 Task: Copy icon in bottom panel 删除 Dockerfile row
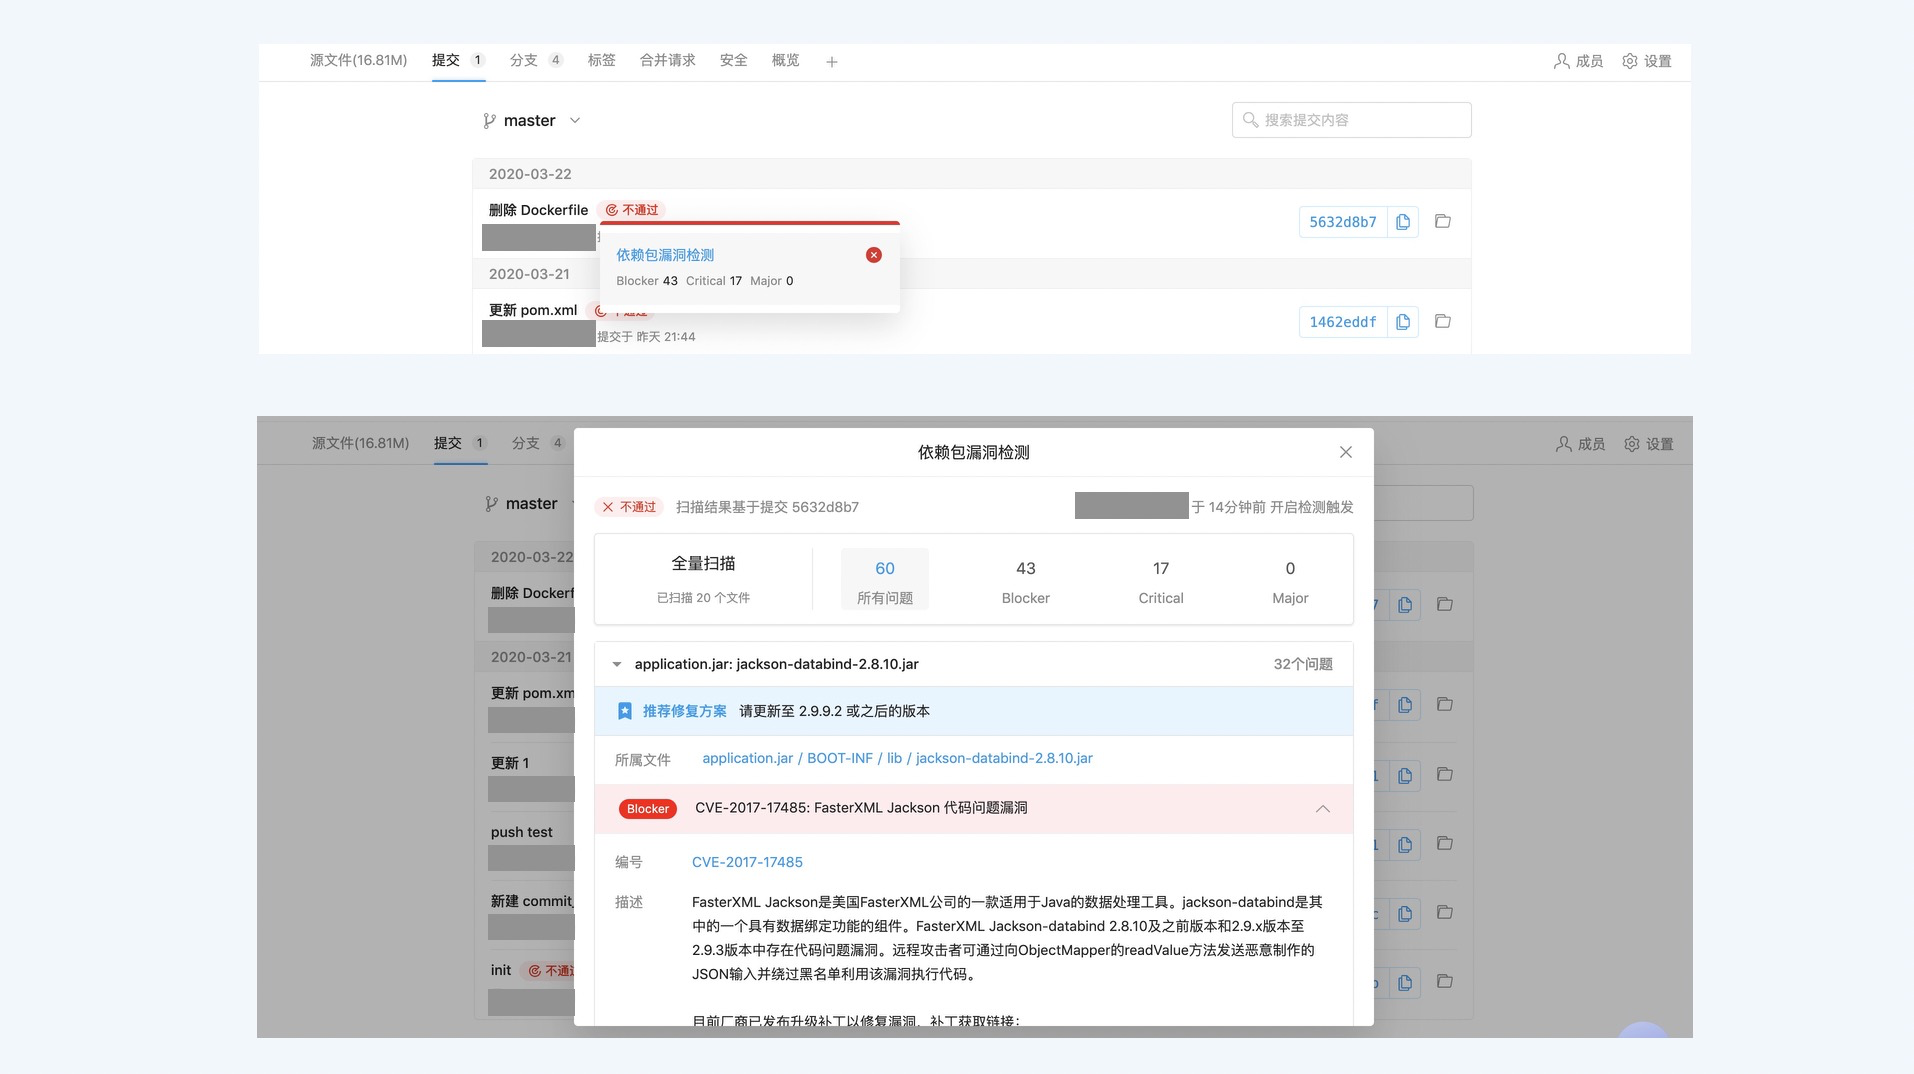tap(1405, 605)
